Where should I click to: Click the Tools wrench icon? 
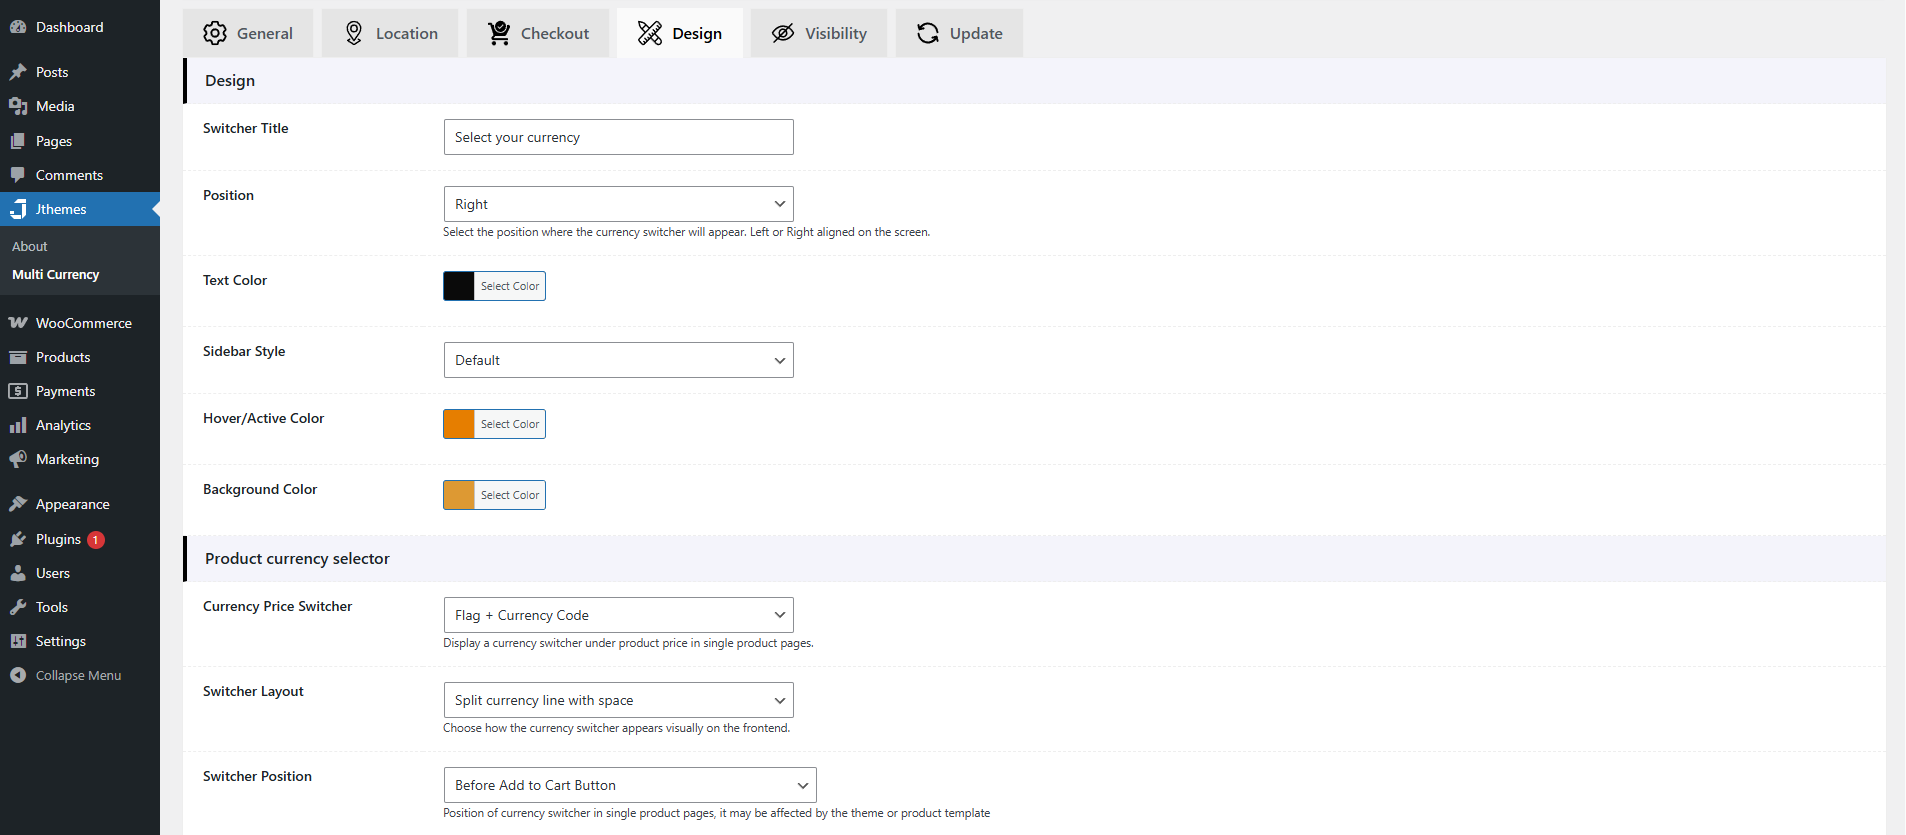[18, 607]
